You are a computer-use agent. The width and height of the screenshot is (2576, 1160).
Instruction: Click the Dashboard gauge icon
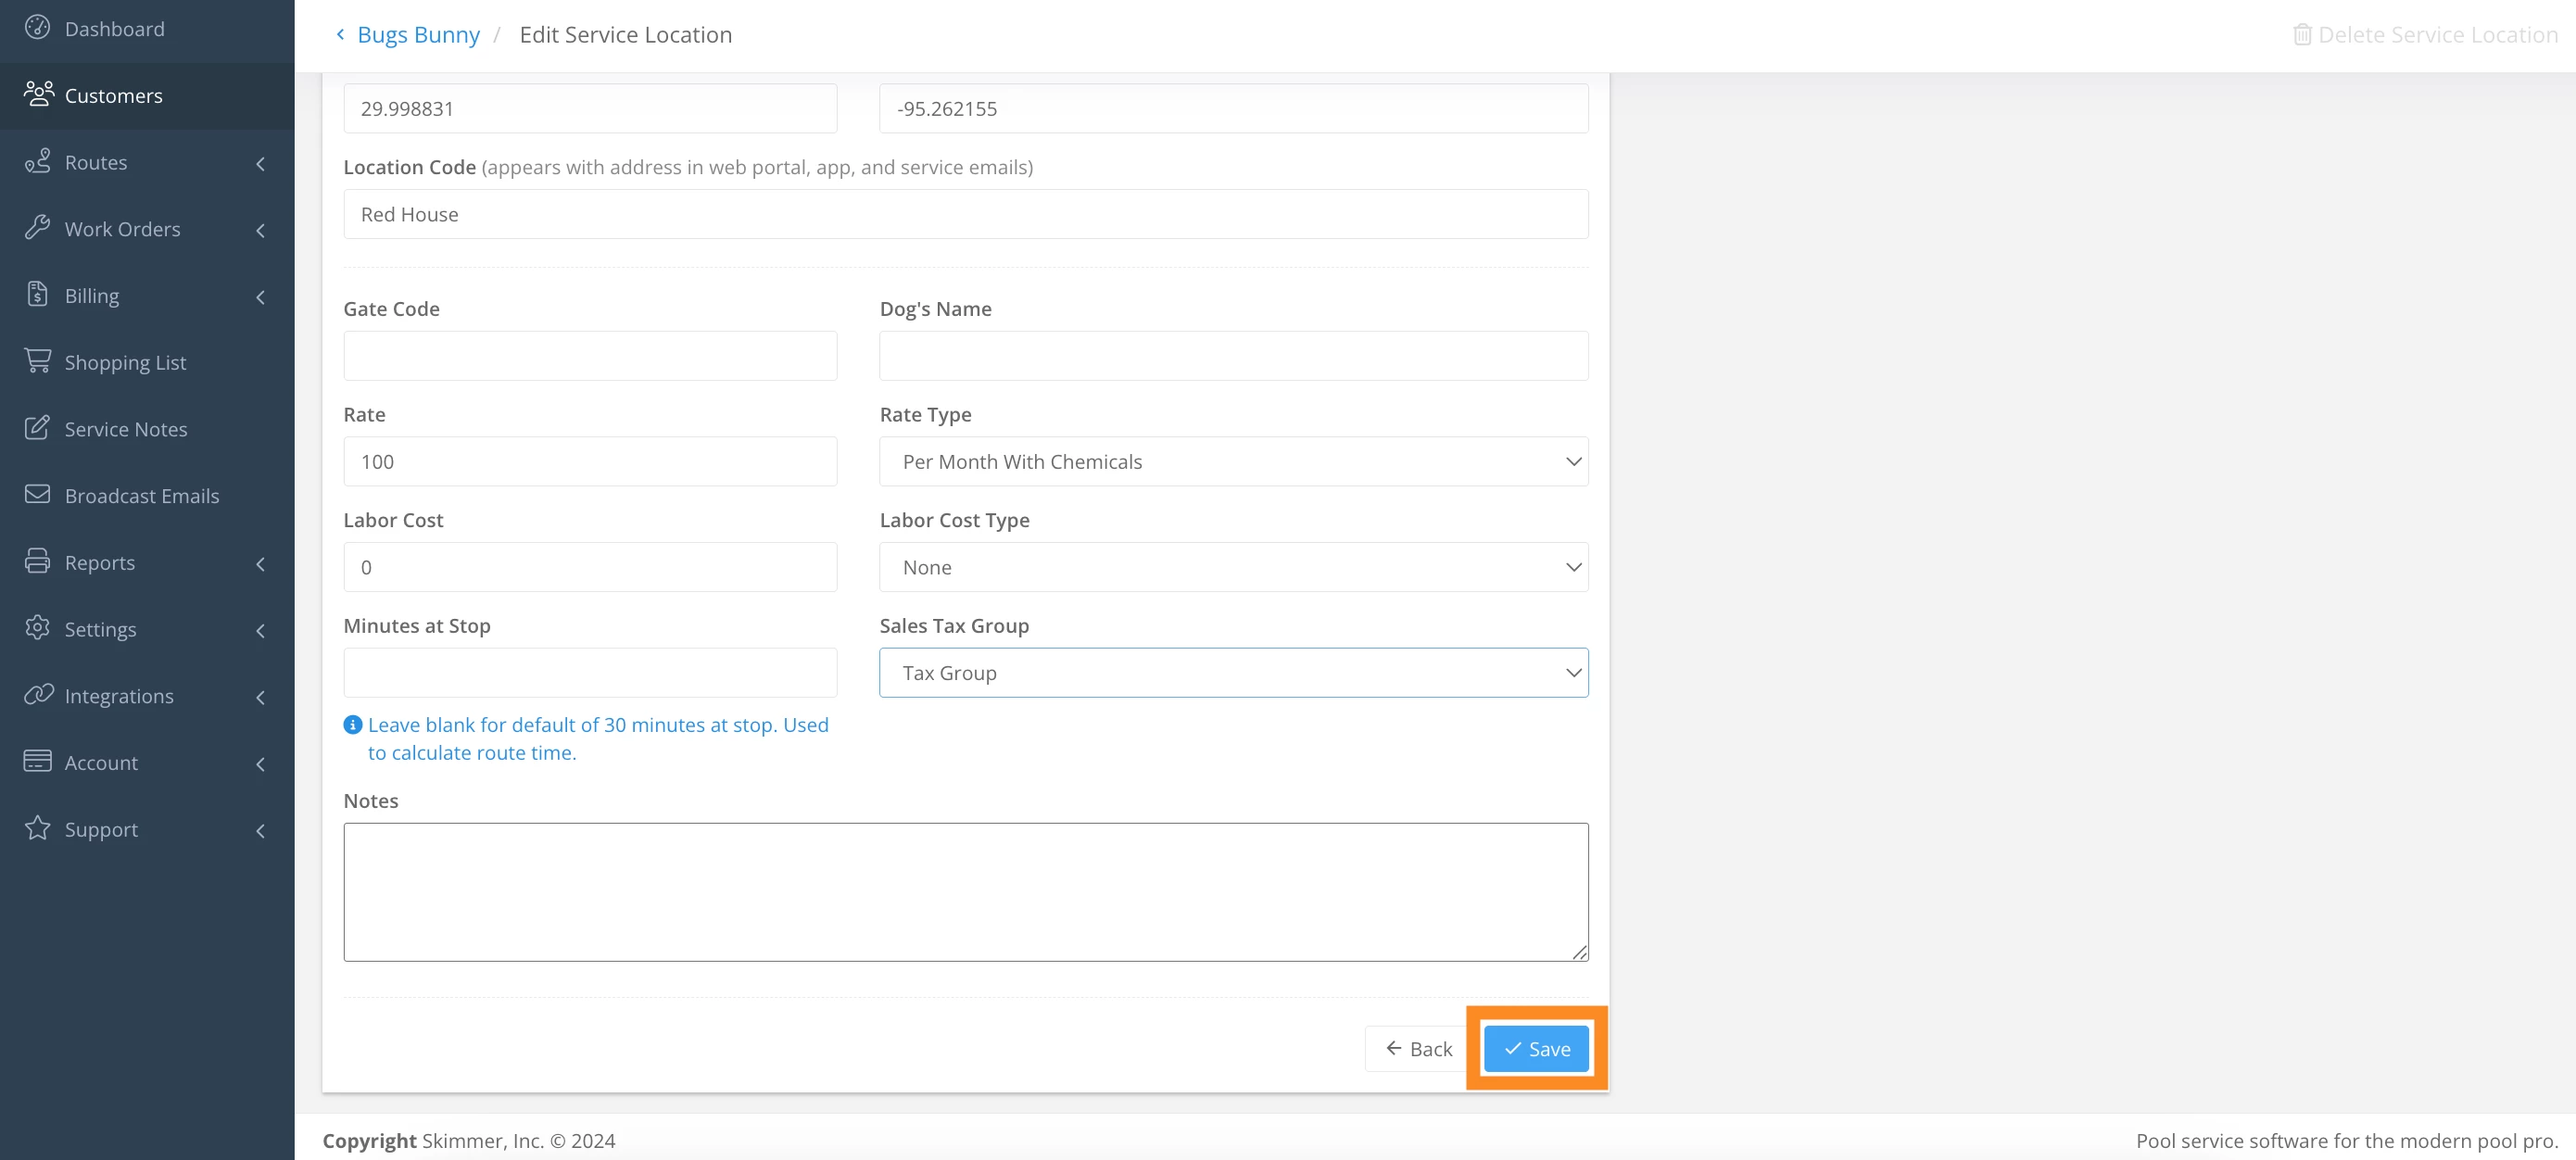point(37,28)
